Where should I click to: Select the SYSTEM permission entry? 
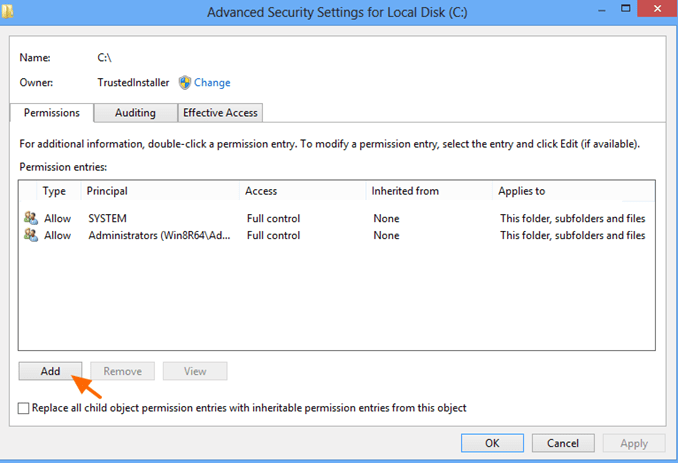(x=336, y=218)
